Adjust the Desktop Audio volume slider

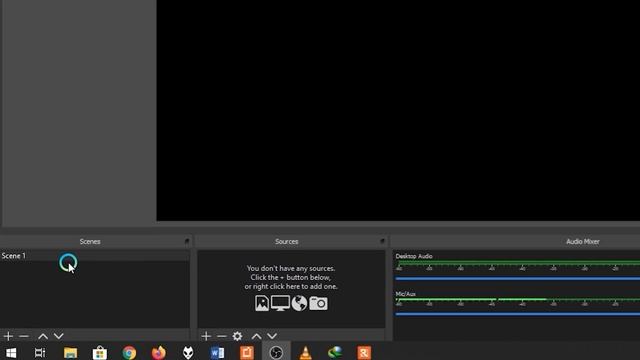518,279
